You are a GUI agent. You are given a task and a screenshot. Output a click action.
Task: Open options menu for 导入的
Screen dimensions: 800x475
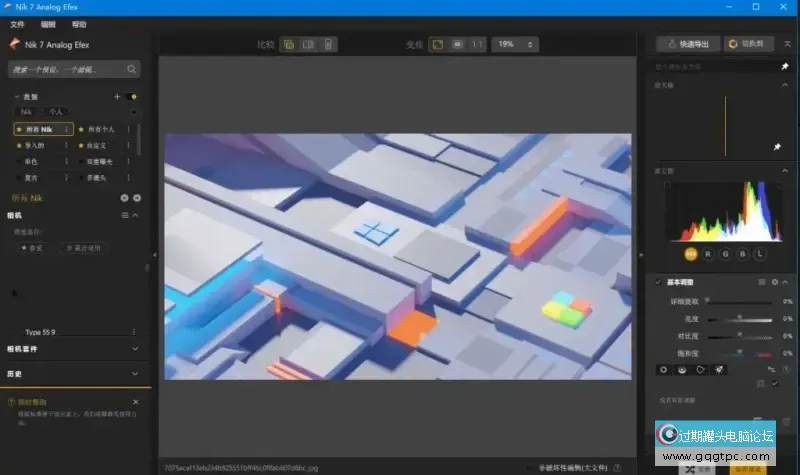(66, 145)
